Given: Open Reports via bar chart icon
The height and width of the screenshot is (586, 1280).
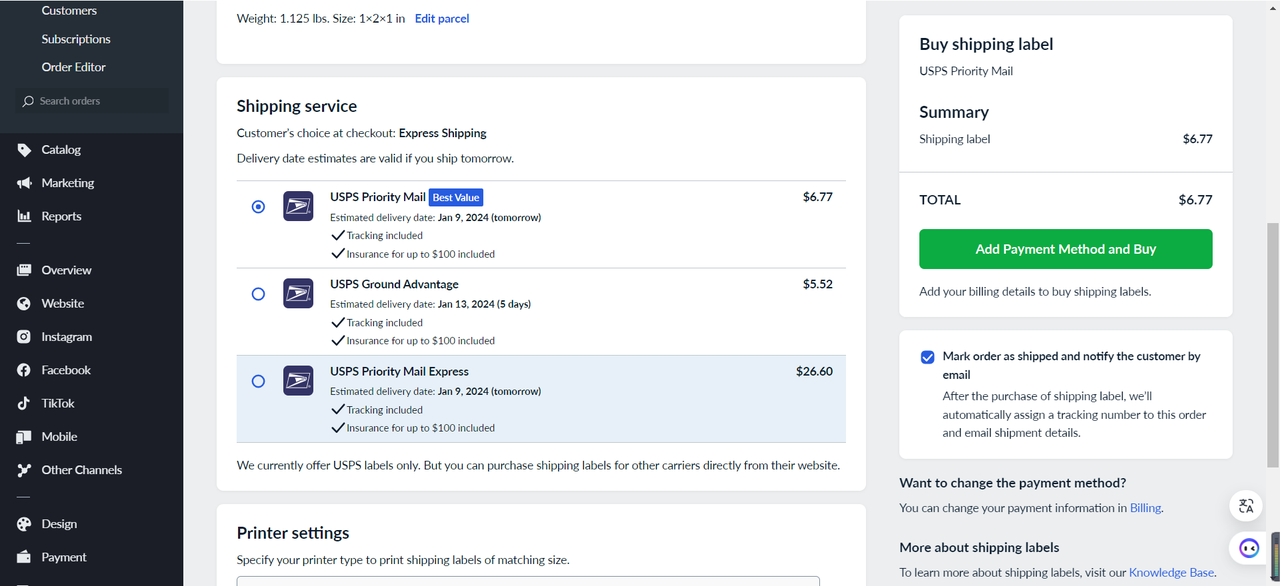Looking at the screenshot, I should click(x=24, y=216).
